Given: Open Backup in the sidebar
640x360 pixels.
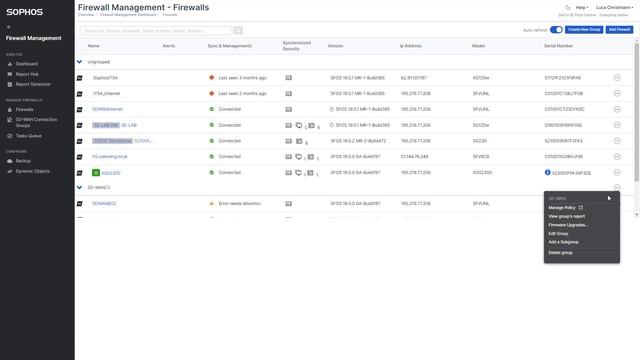Looking at the screenshot, I should click(23, 161).
